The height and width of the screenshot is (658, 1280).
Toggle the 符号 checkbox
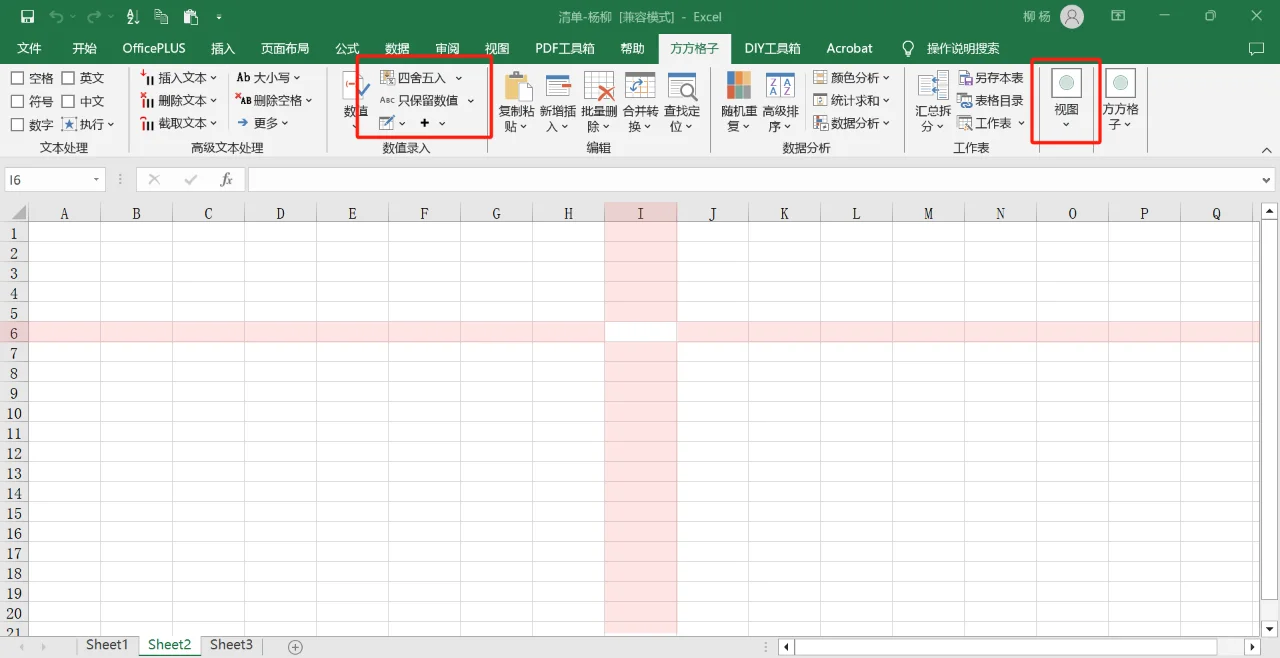point(17,101)
